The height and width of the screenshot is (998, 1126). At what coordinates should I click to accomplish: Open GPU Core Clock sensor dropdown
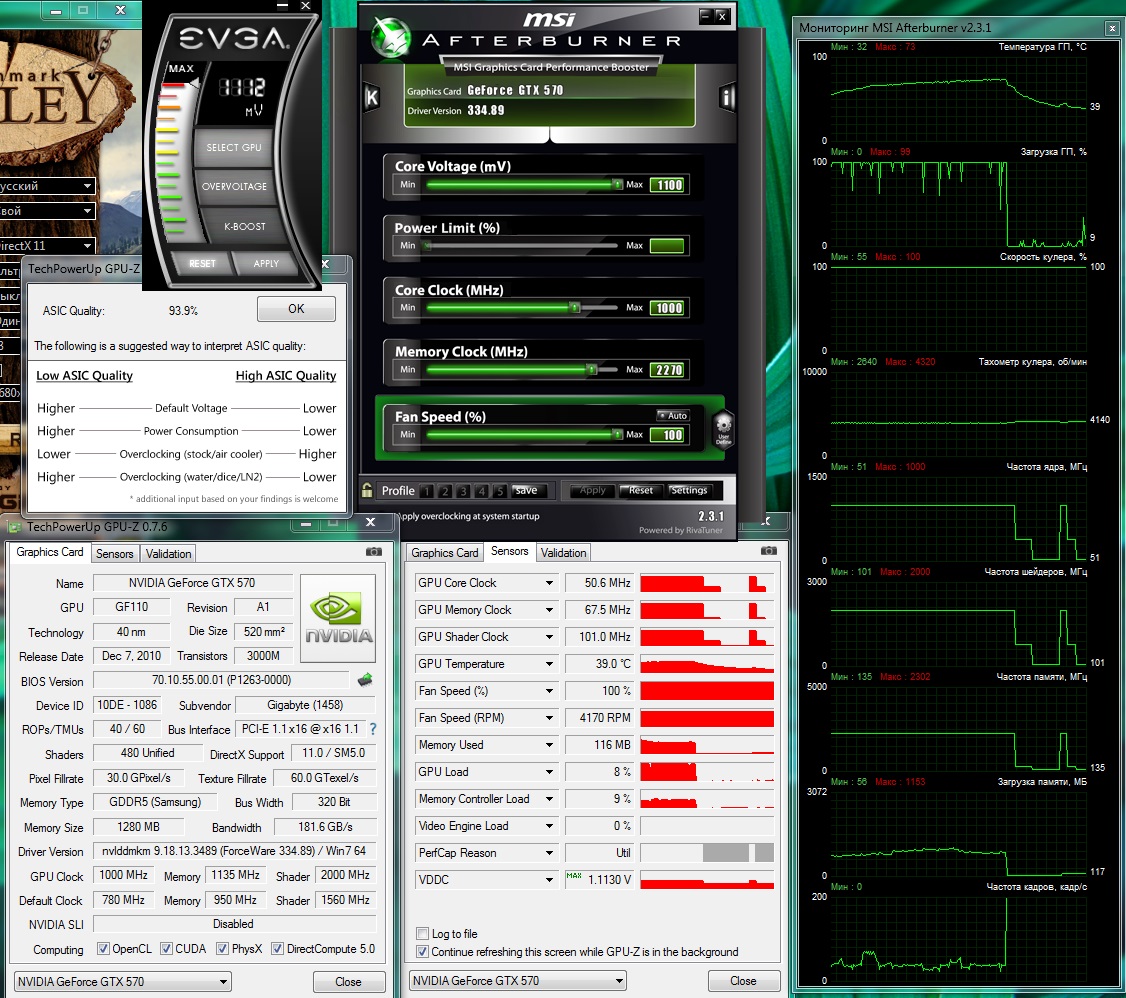[549, 583]
